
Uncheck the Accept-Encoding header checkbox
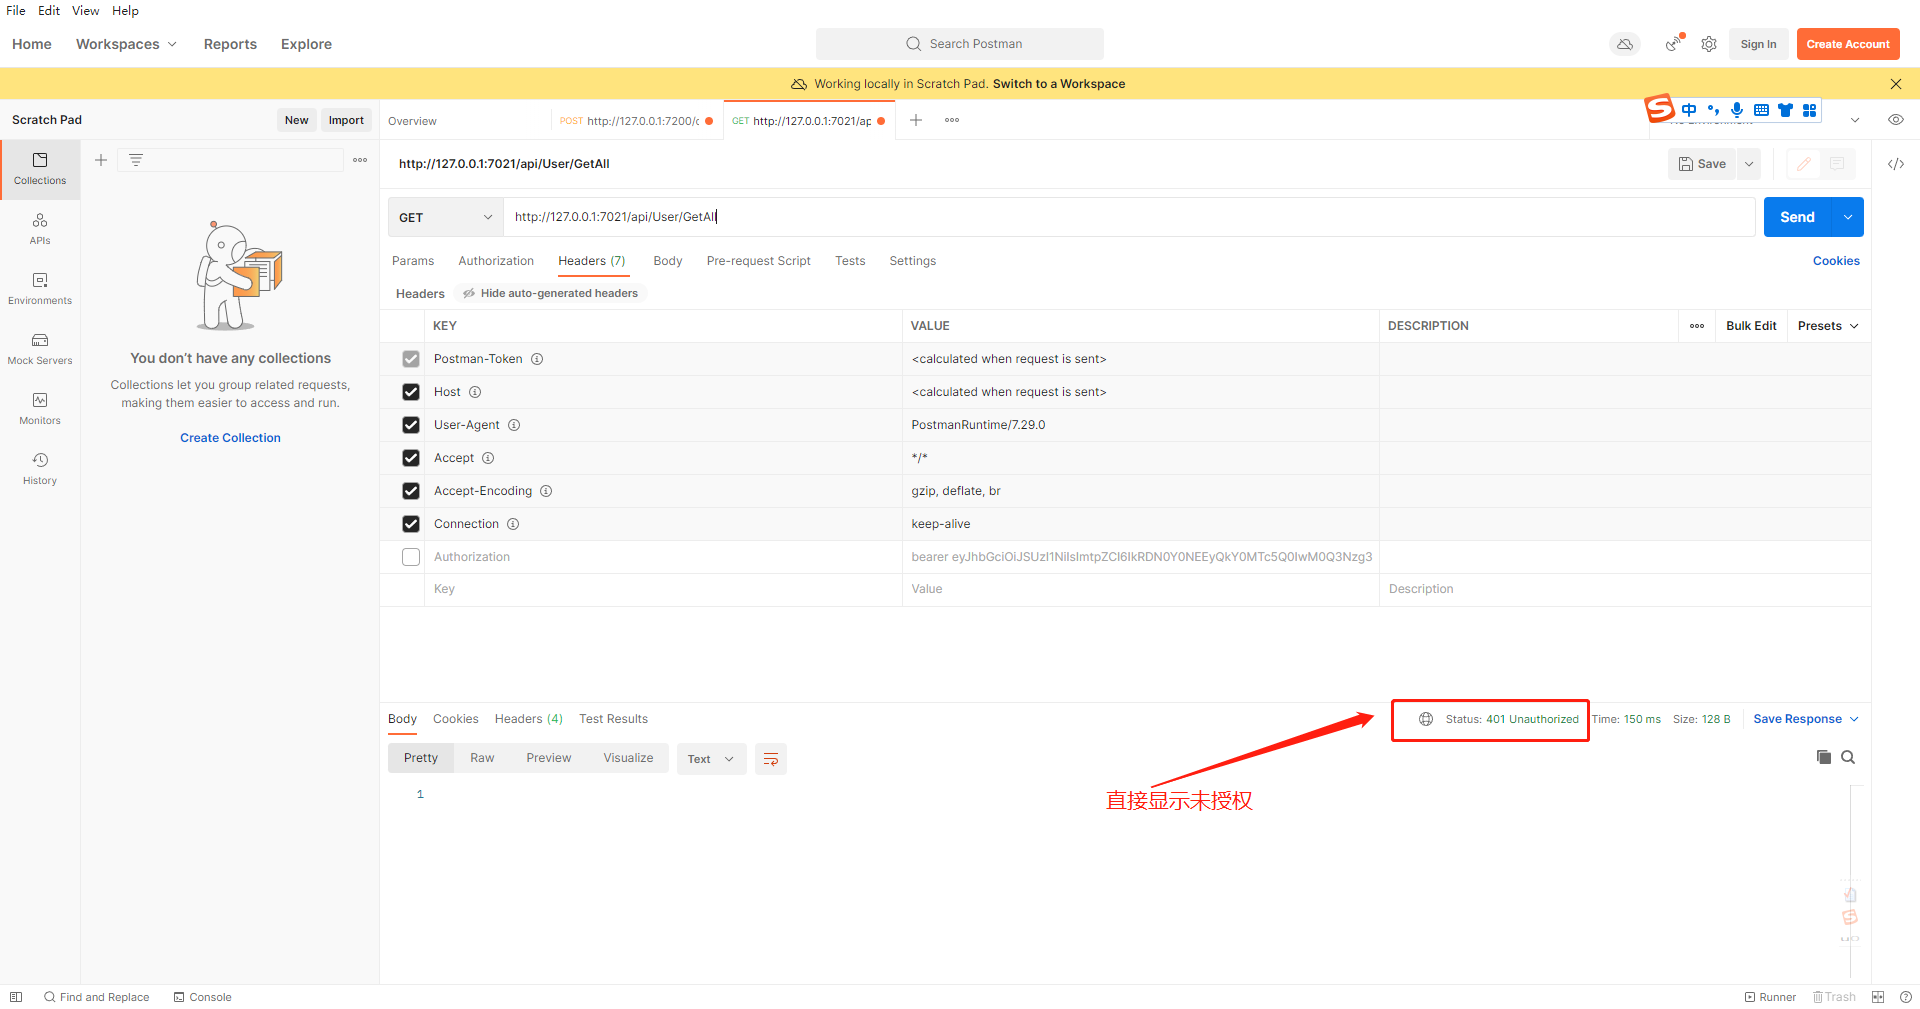(411, 491)
